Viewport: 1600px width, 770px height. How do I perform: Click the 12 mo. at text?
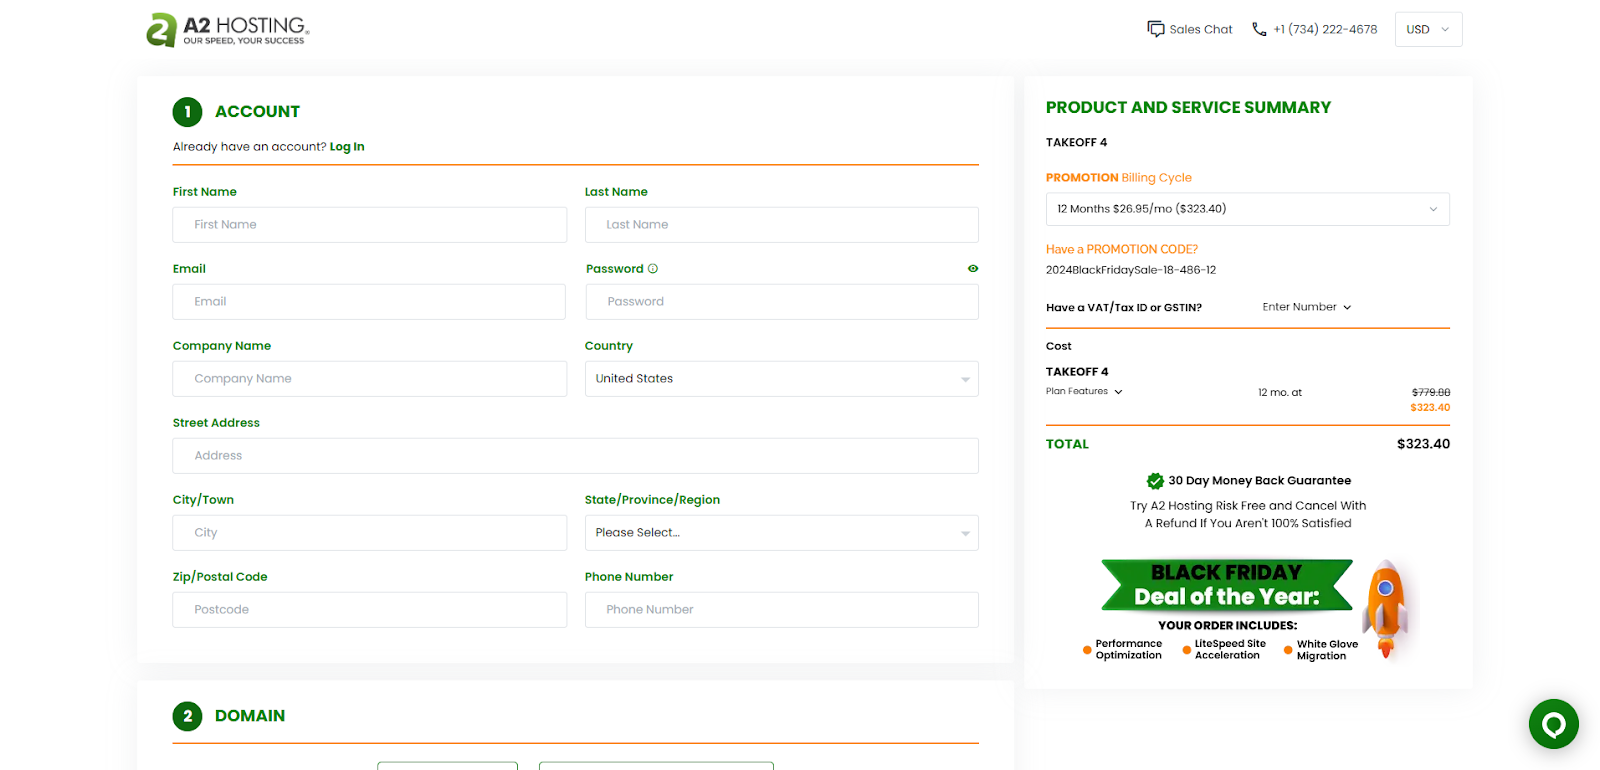[x=1280, y=393]
